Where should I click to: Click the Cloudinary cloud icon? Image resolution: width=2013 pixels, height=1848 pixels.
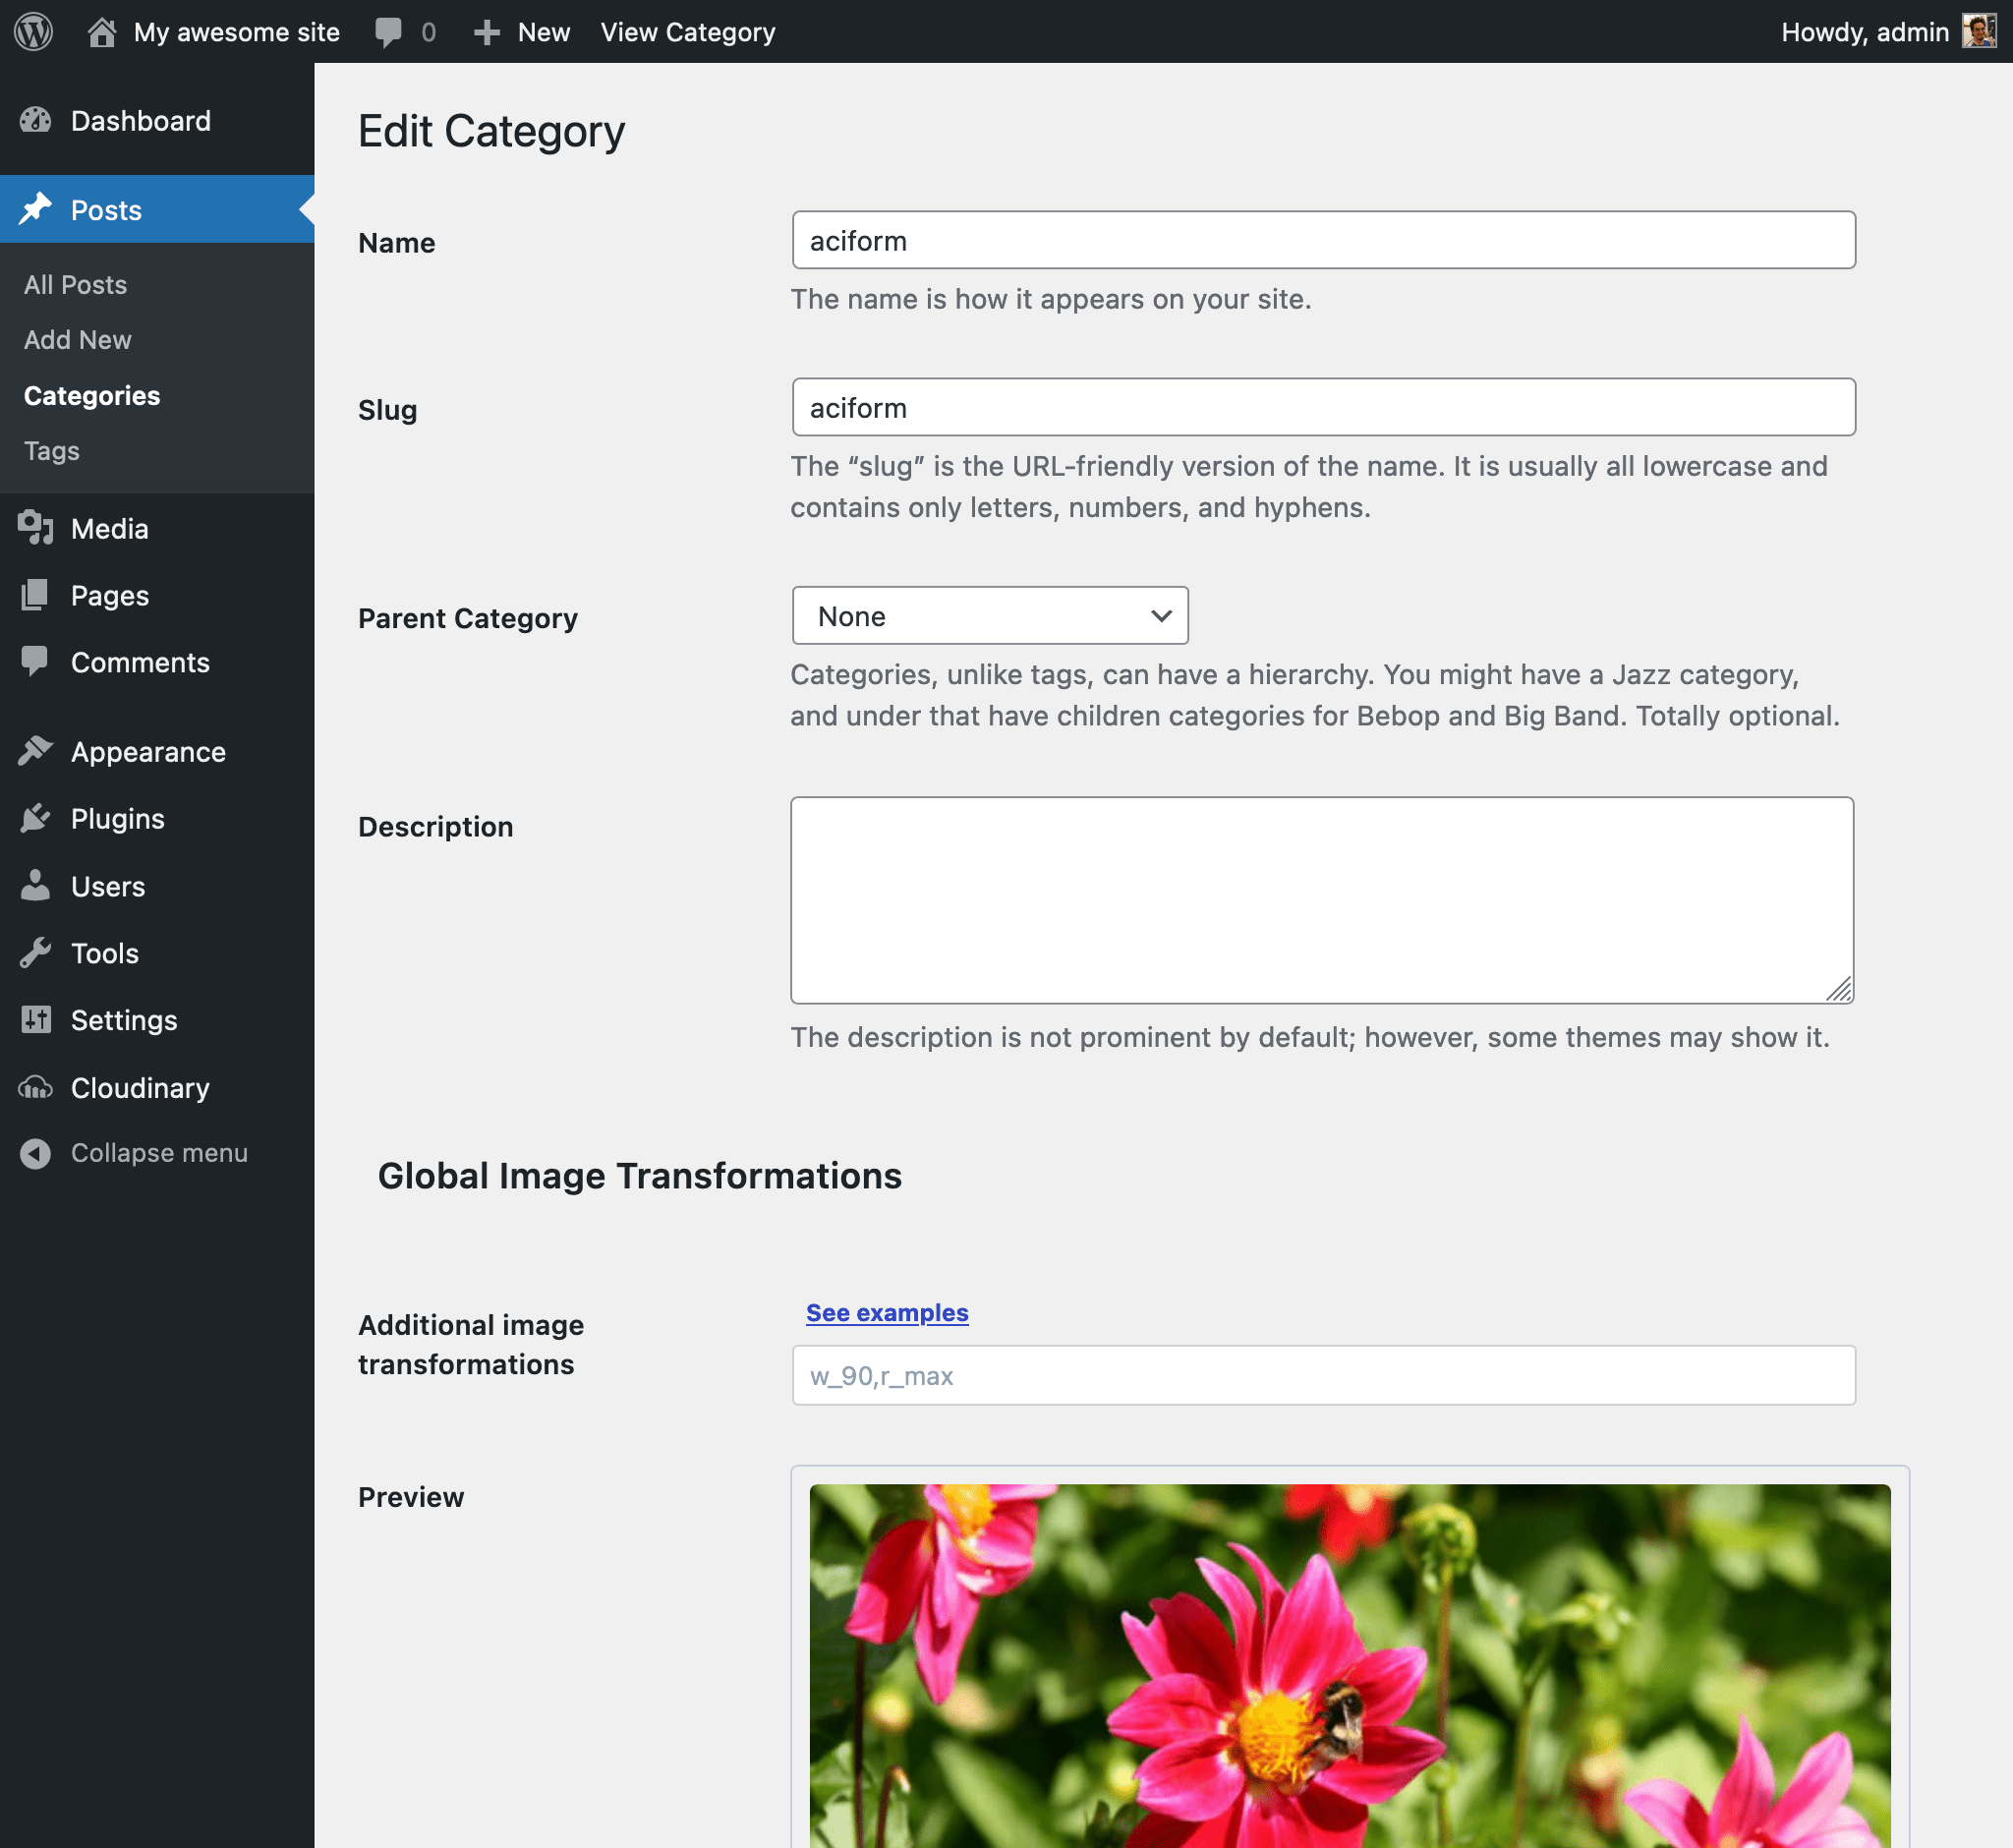[36, 1087]
